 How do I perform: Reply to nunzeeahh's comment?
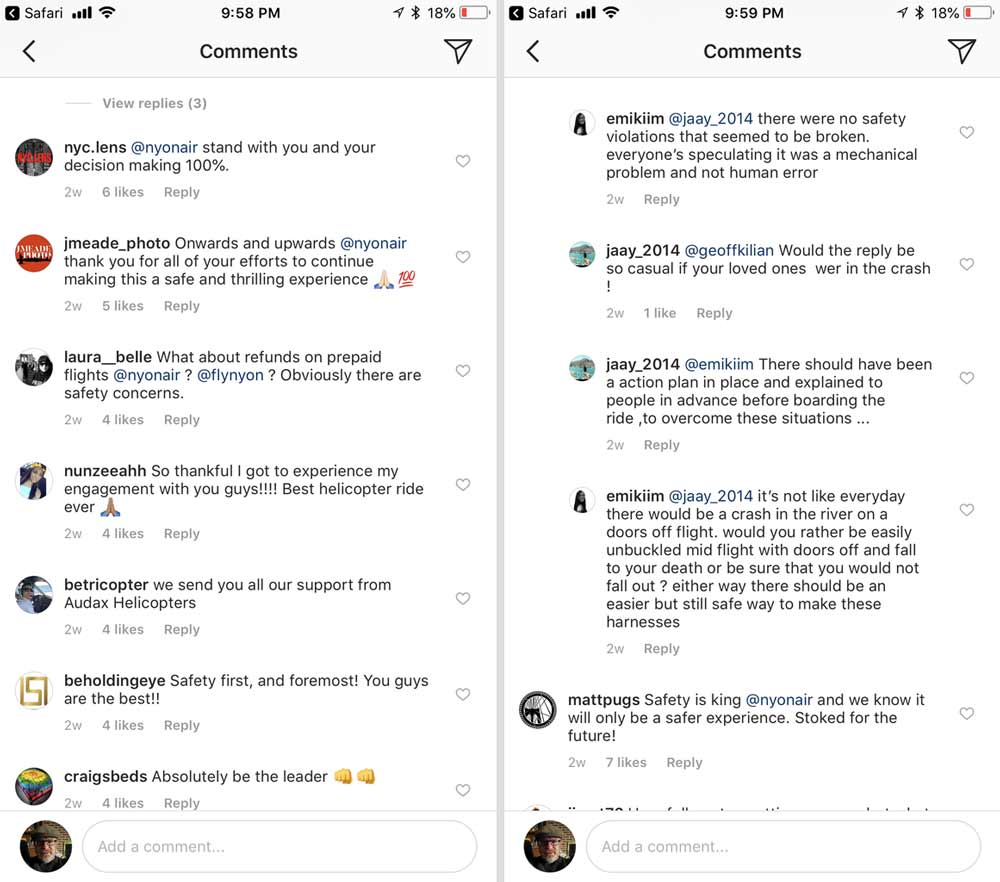coord(181,534)
